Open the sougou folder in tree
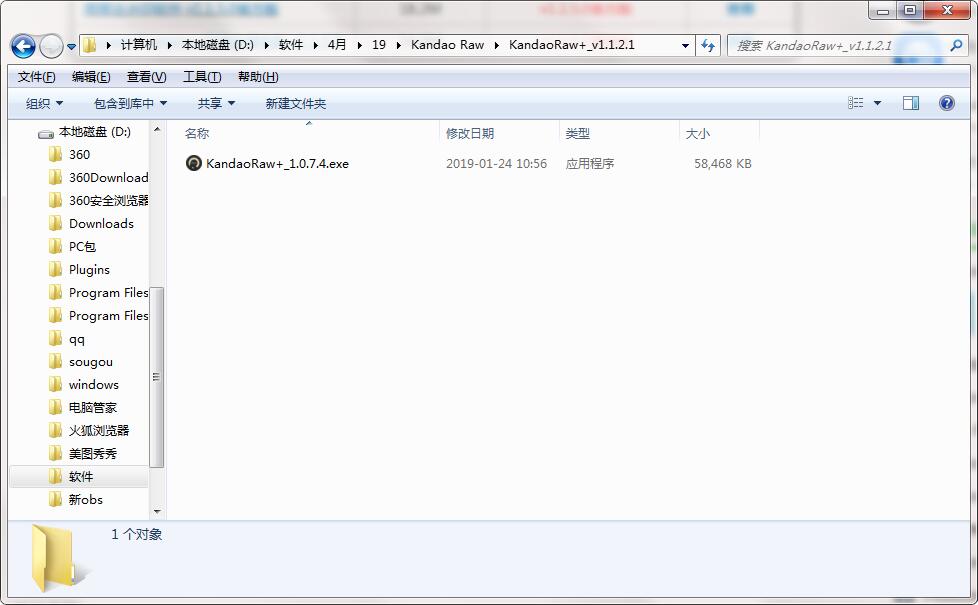This screenshot has width=978, height=605. coord(90,362)
